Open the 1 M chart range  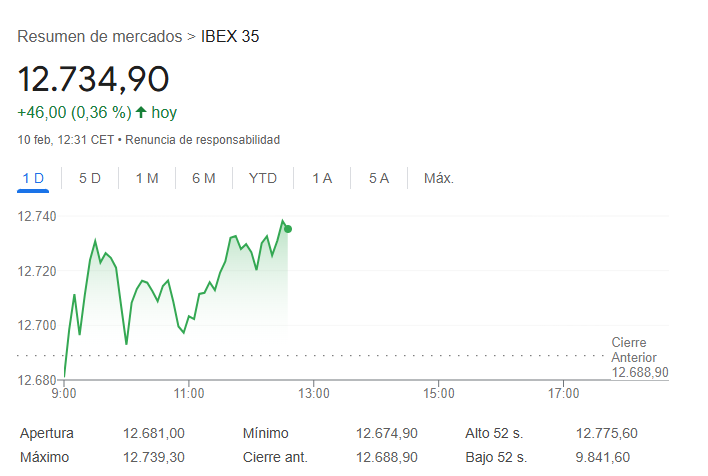(147, 178)
